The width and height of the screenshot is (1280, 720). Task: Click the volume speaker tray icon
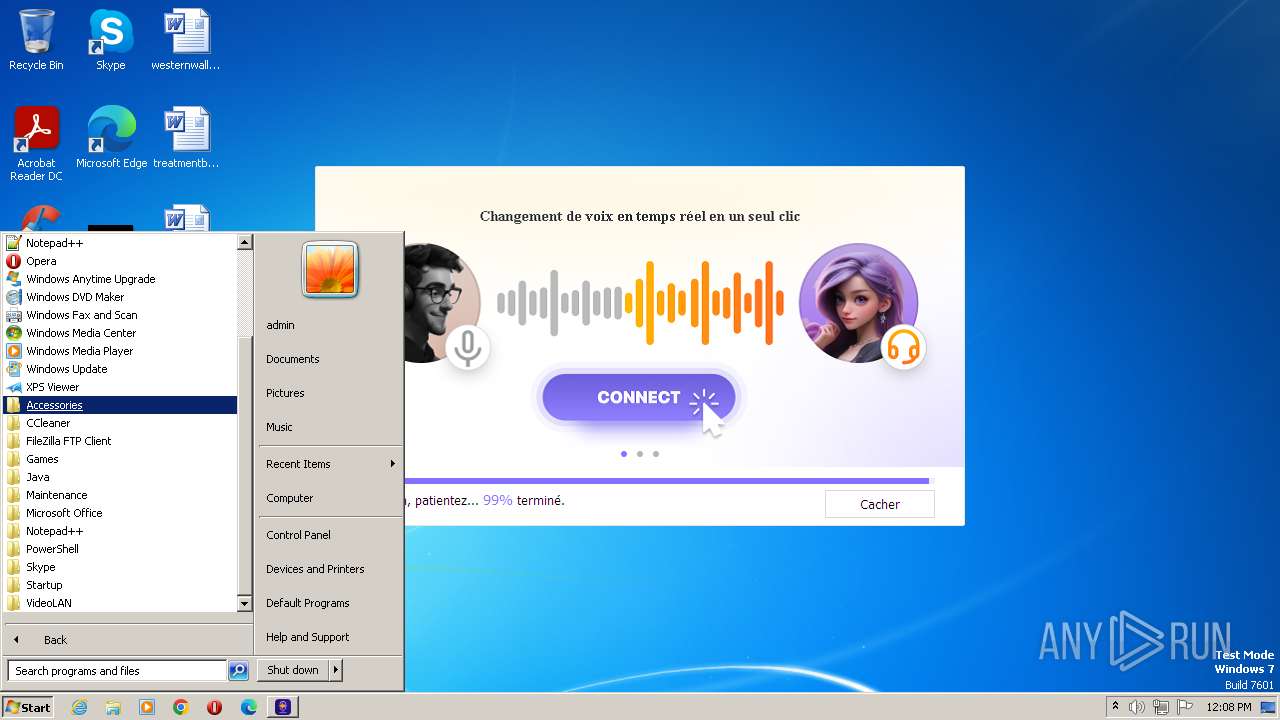1137,707
